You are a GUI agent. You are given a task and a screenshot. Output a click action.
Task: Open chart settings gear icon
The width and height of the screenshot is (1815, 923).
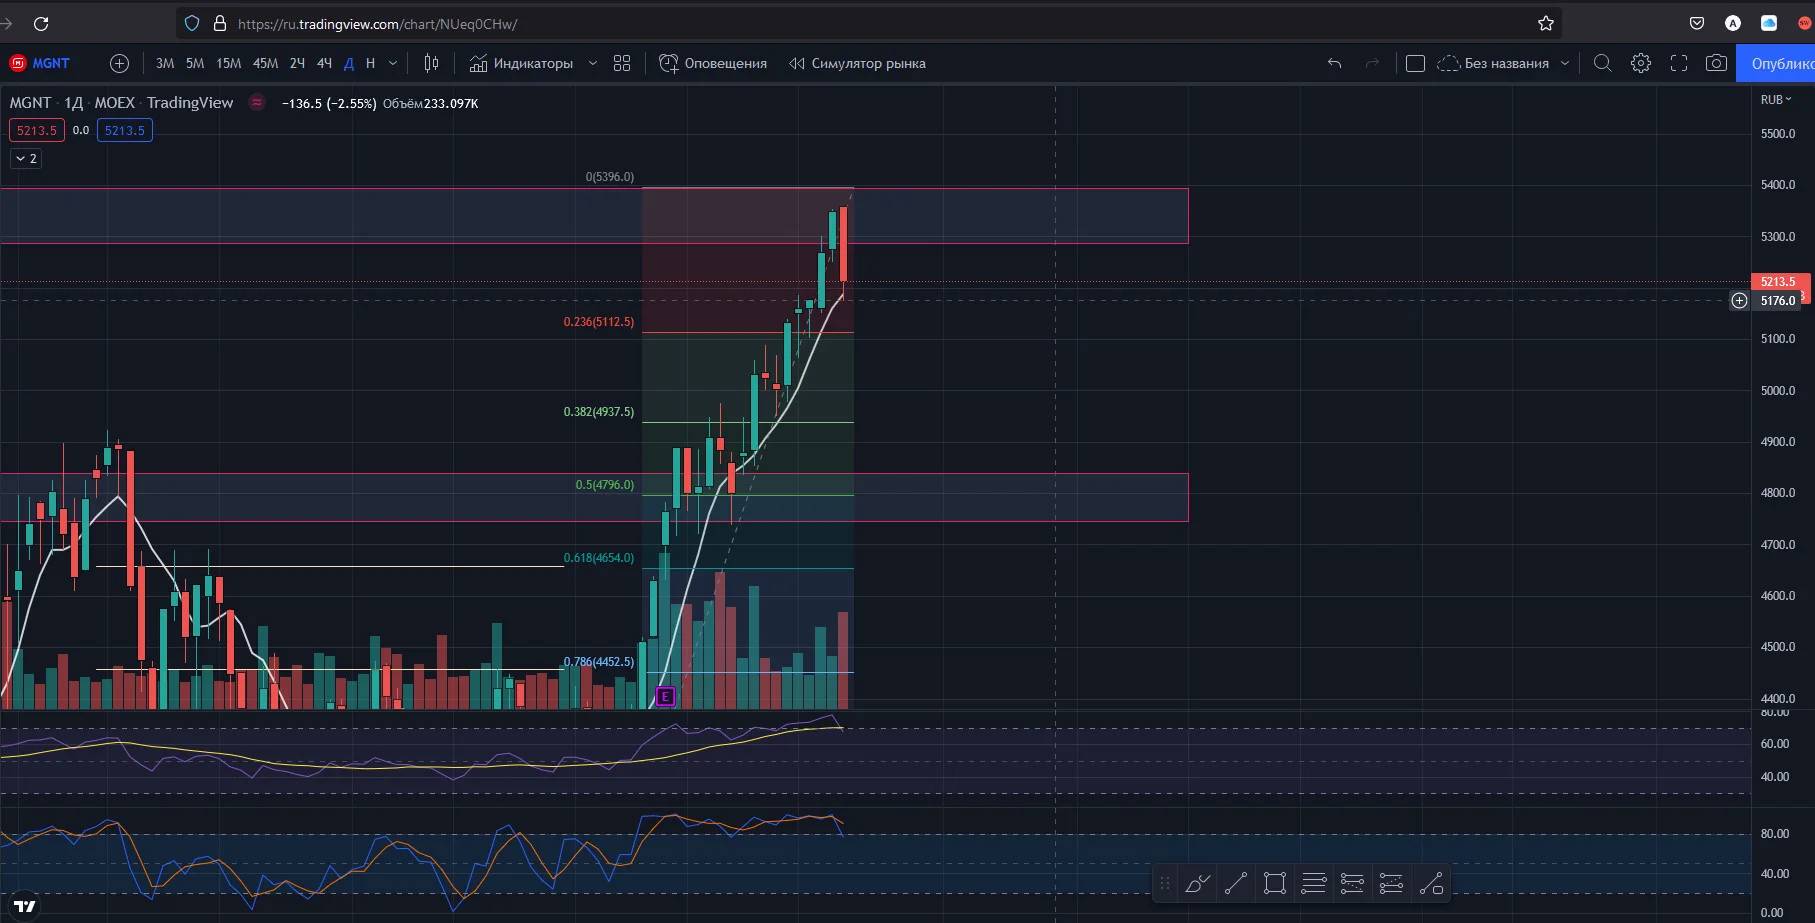tap(1641, 63)
